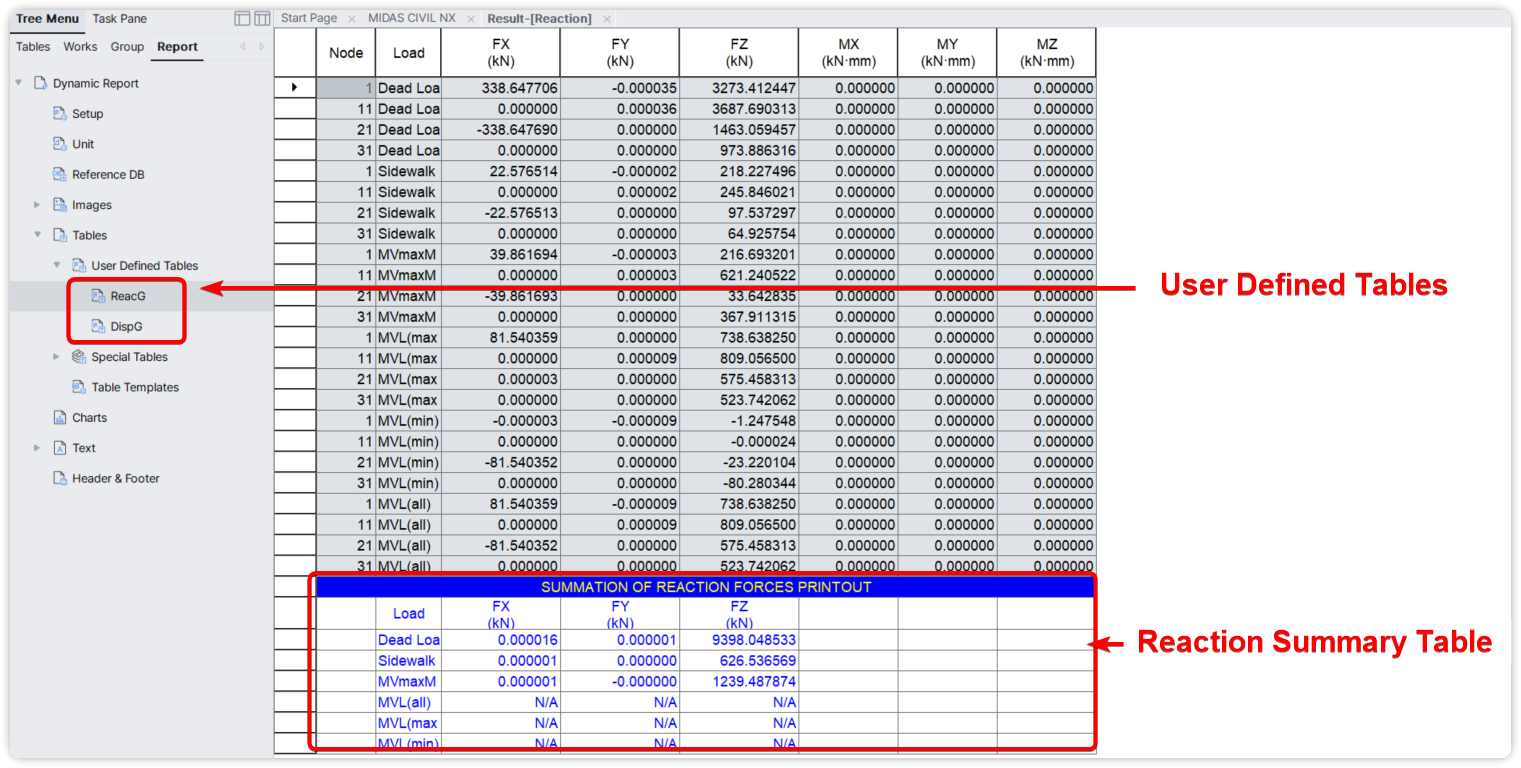Click the Load column header
Screen dimensions: 1521x768
tap(408, 53)
